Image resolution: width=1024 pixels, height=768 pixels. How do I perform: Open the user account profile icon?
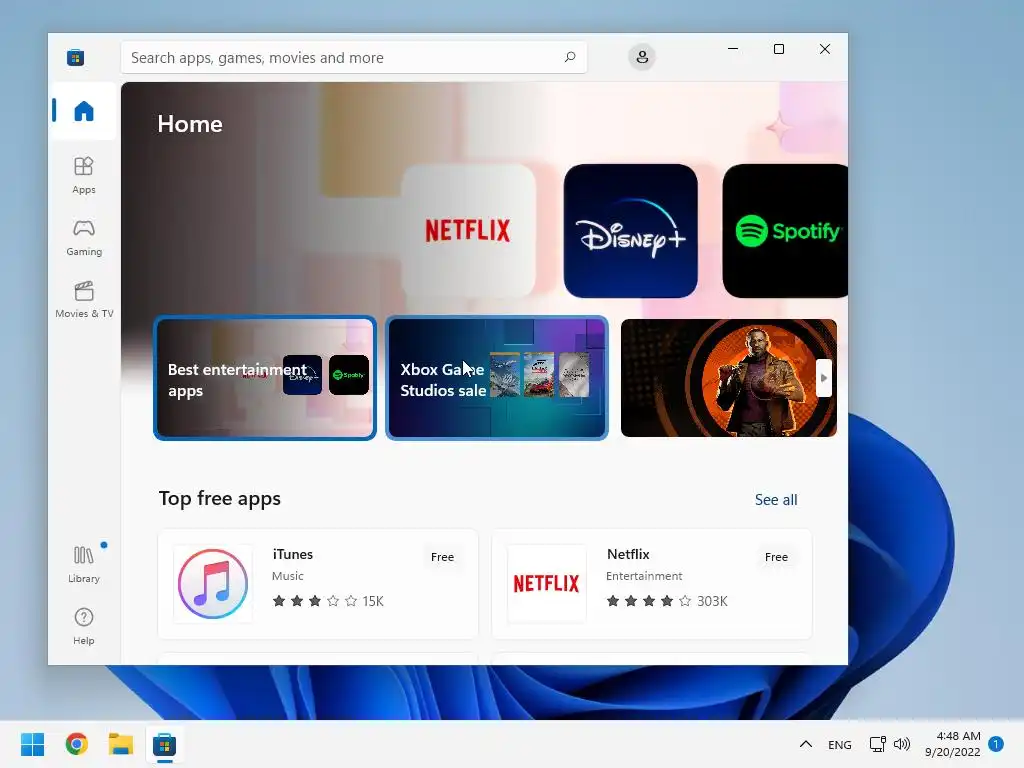tap(642, 57)
